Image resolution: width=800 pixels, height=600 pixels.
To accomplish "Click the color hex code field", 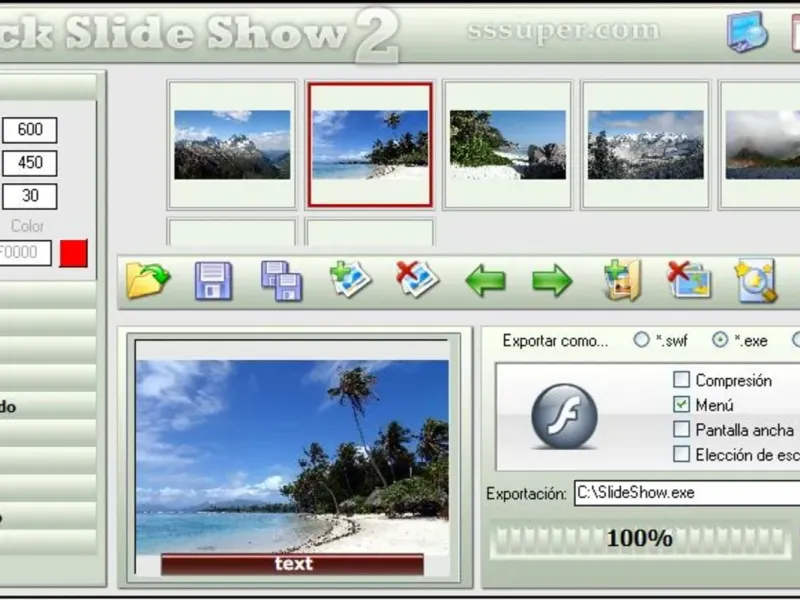I will [24, 253].
